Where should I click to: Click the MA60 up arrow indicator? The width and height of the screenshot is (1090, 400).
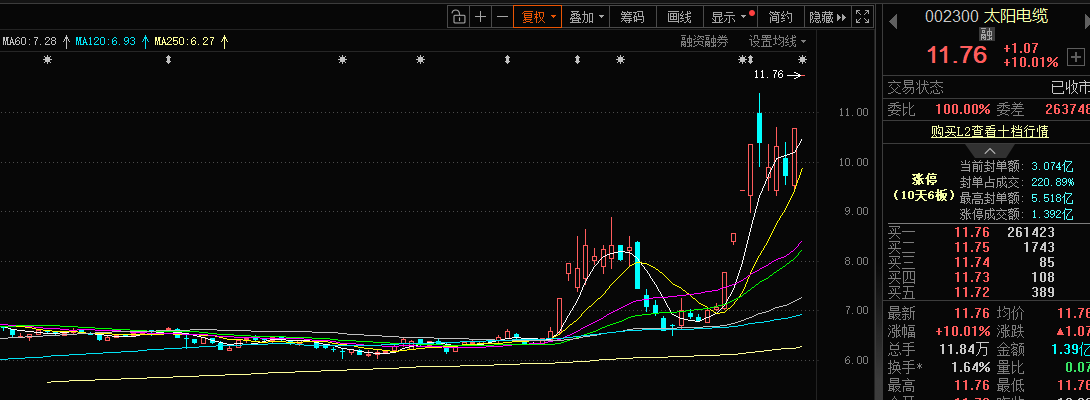(66, 42)
